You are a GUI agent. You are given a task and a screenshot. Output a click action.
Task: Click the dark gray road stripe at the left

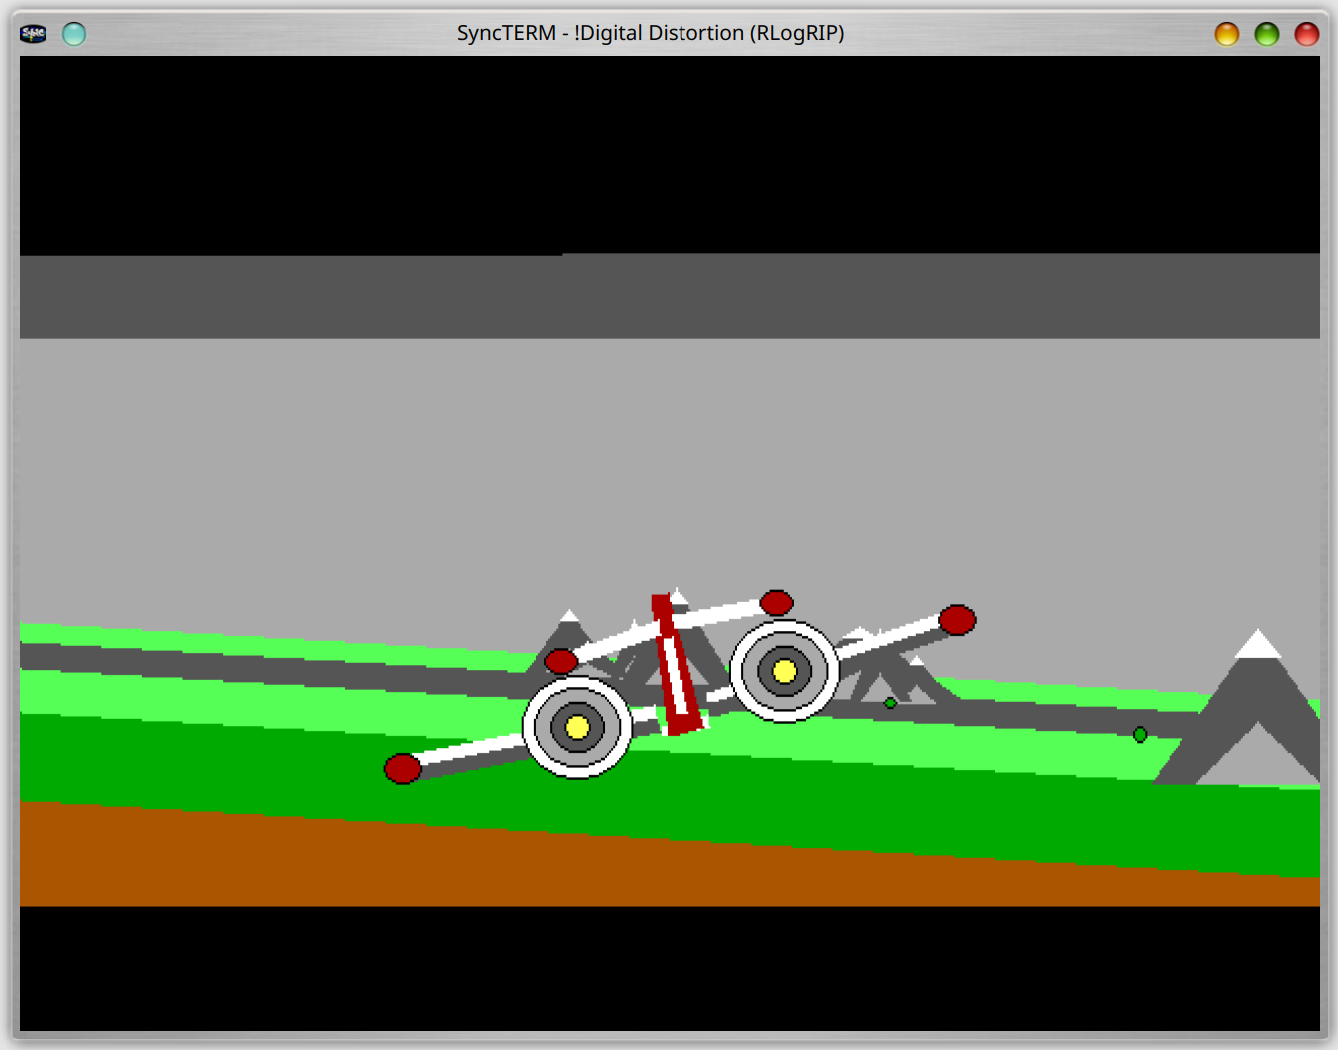tap(200, 664)
